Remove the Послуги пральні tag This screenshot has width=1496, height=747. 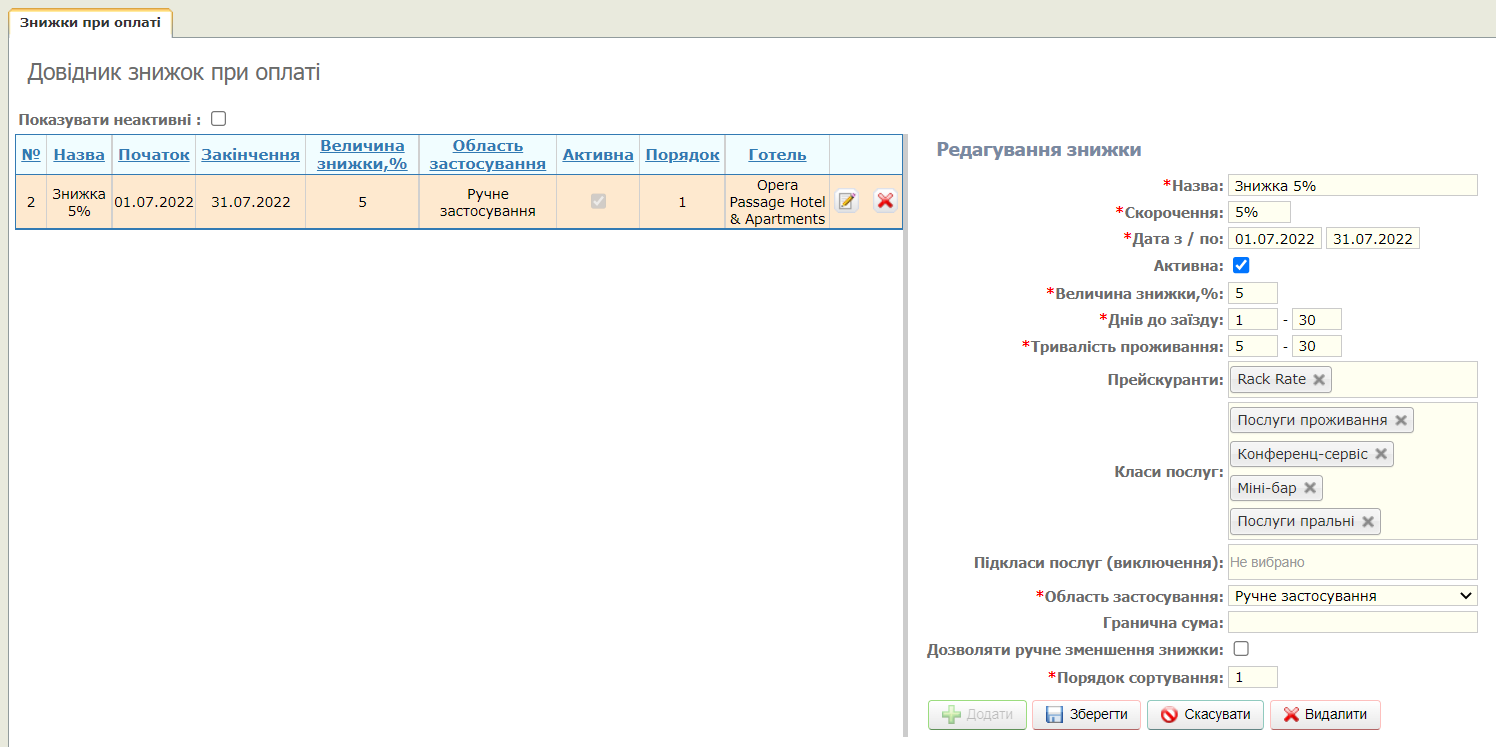[1368, 521]
